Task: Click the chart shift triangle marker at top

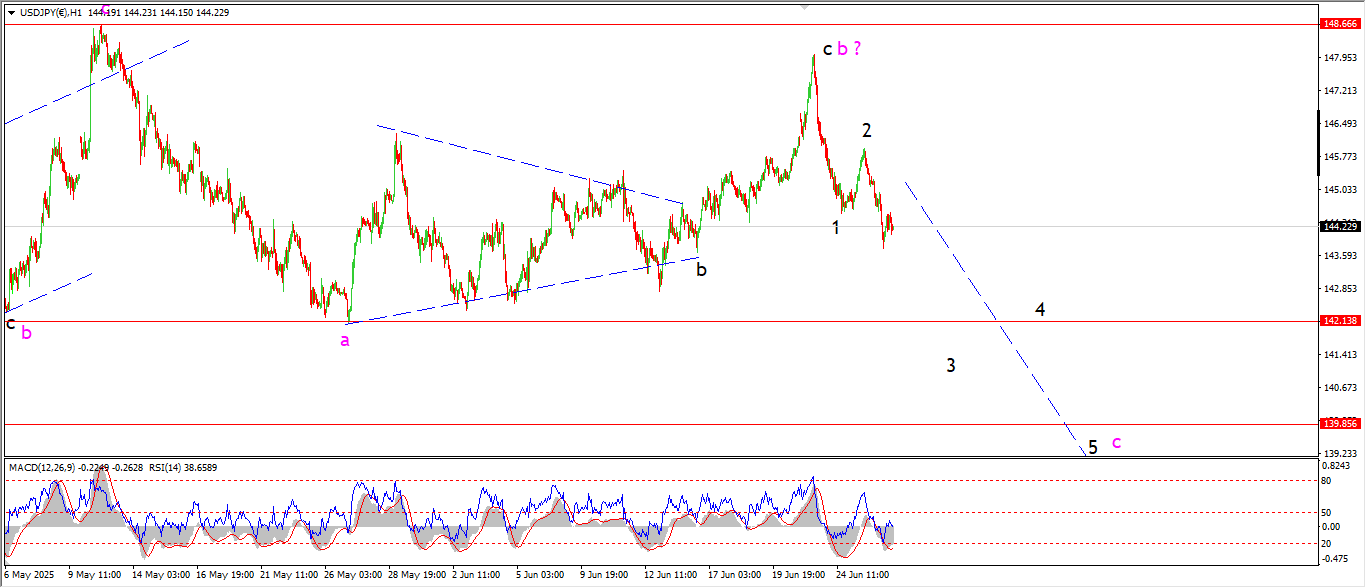Action: tap(804, 6)
